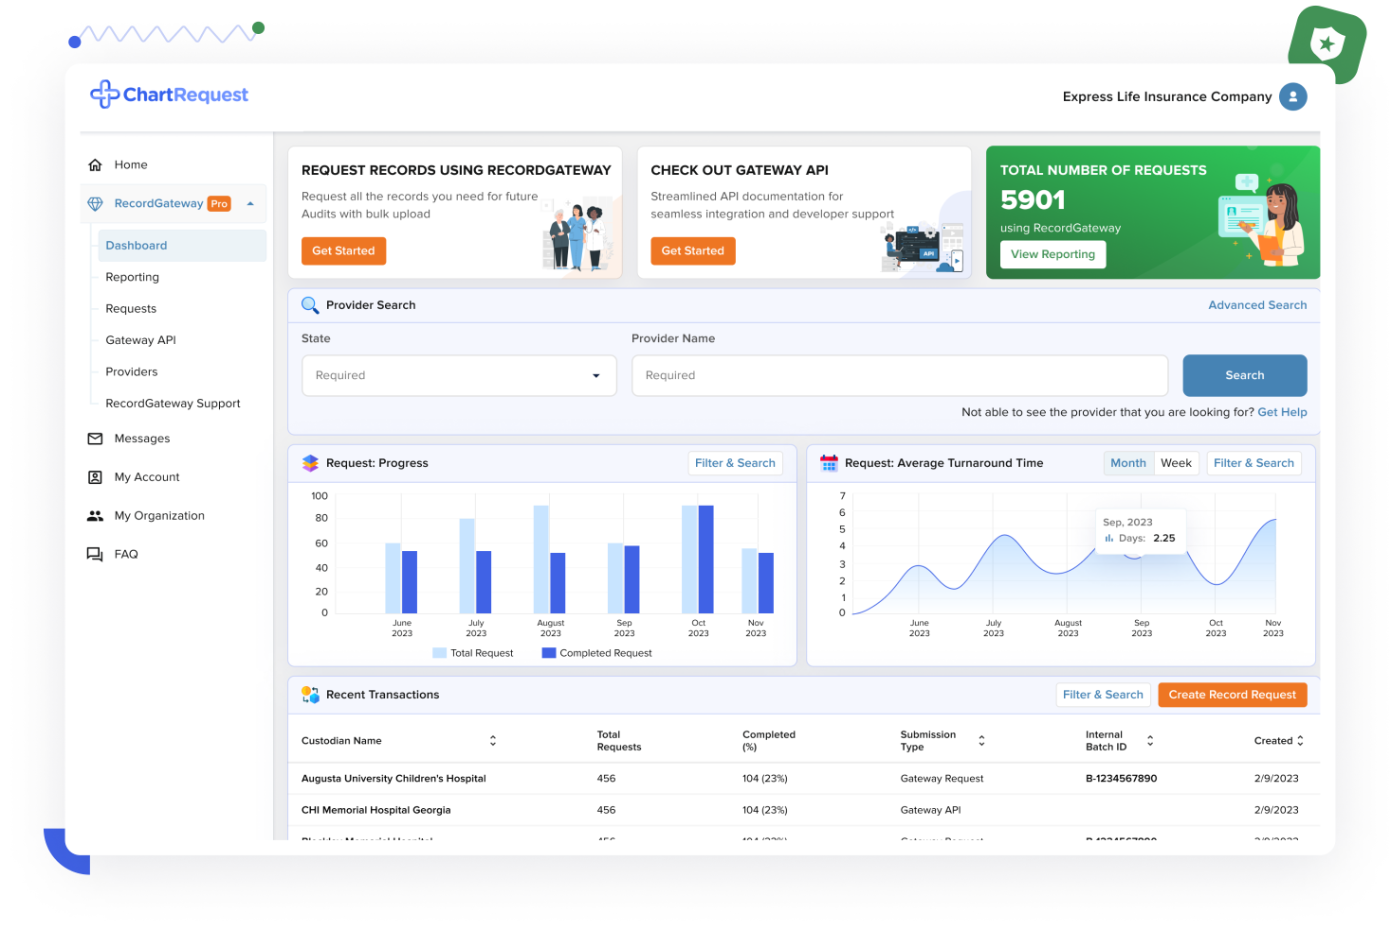The height and width of the screenshot is (930, 1400).
Task: Click the ChartRequest logo
Action: click(169, 94)
